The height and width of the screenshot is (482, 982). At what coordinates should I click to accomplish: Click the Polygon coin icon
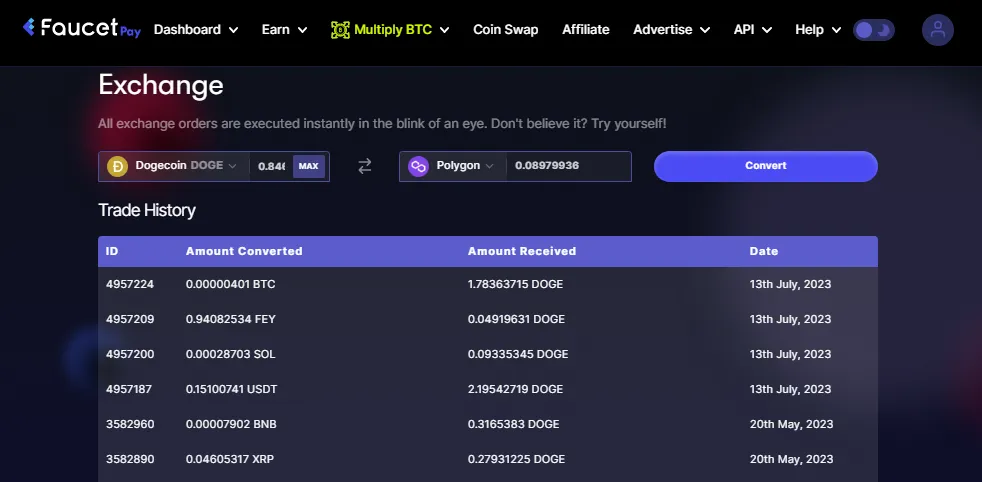(418, 166)
